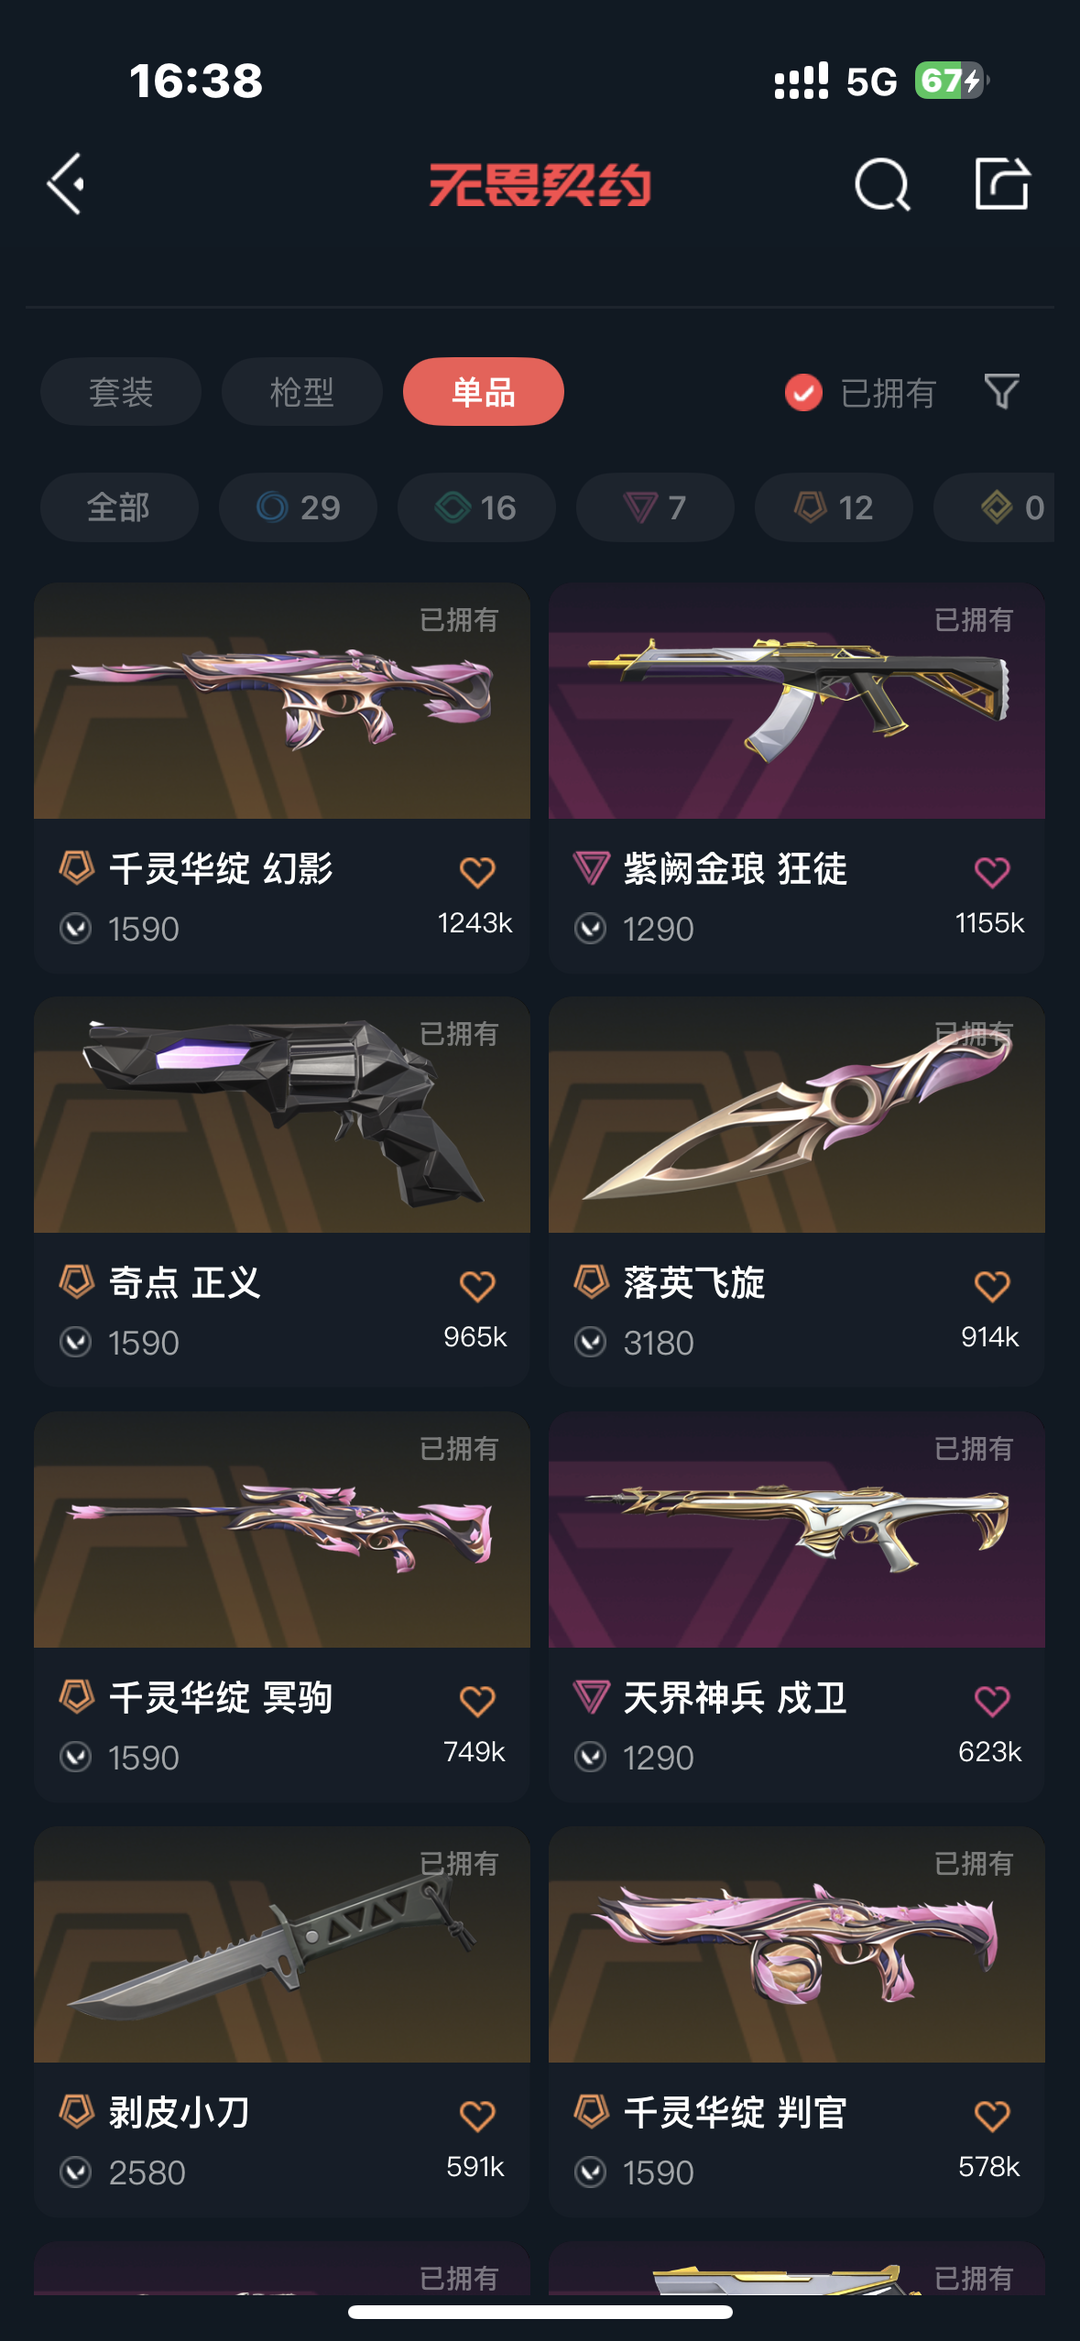The width and height of the screenshot is (1080, 2341).
Task: Tap heart icon for 剥皮小刀
Action: [477, 2116]
